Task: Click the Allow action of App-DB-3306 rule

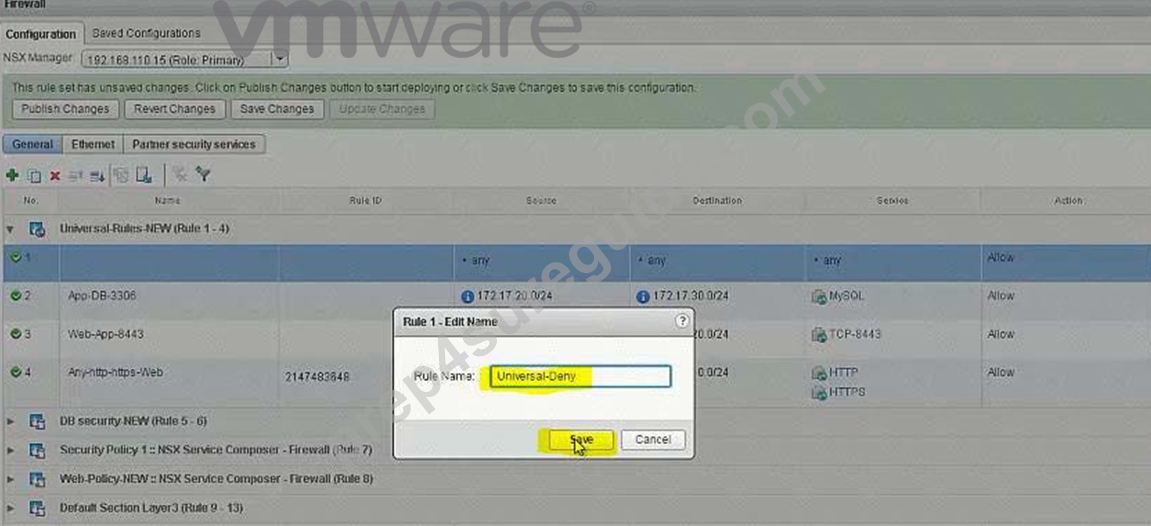Action: click(x=1001, y=296)
